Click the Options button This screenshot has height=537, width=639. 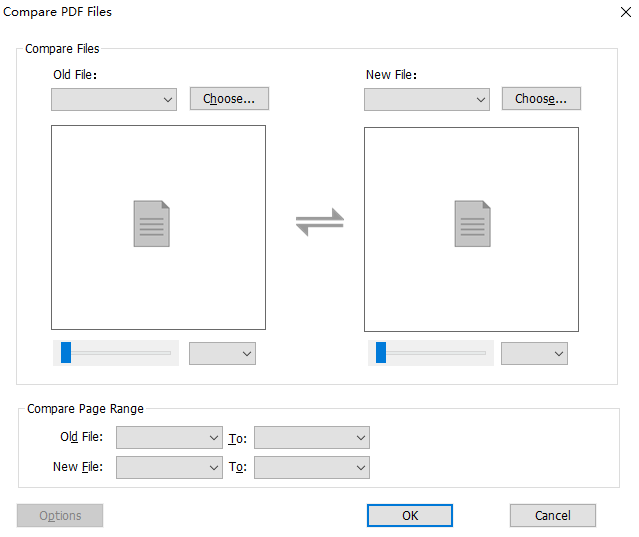60,516
